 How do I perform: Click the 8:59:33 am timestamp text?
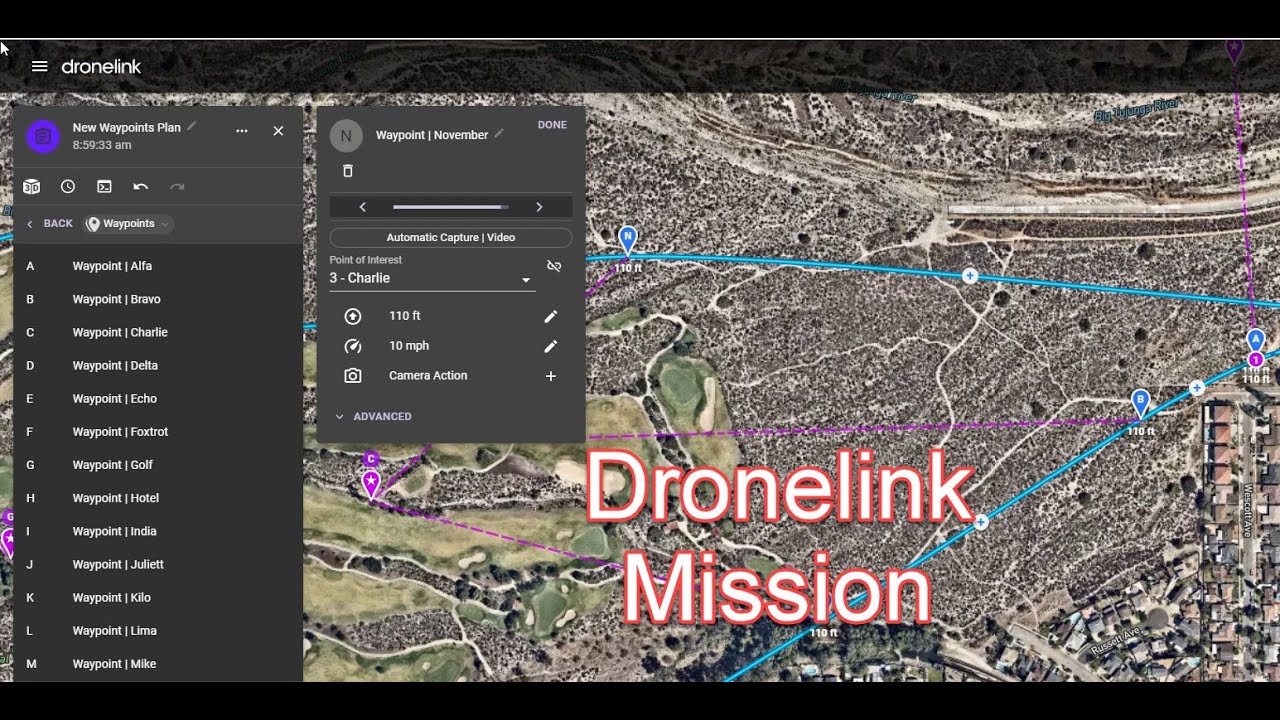[102, 145]
